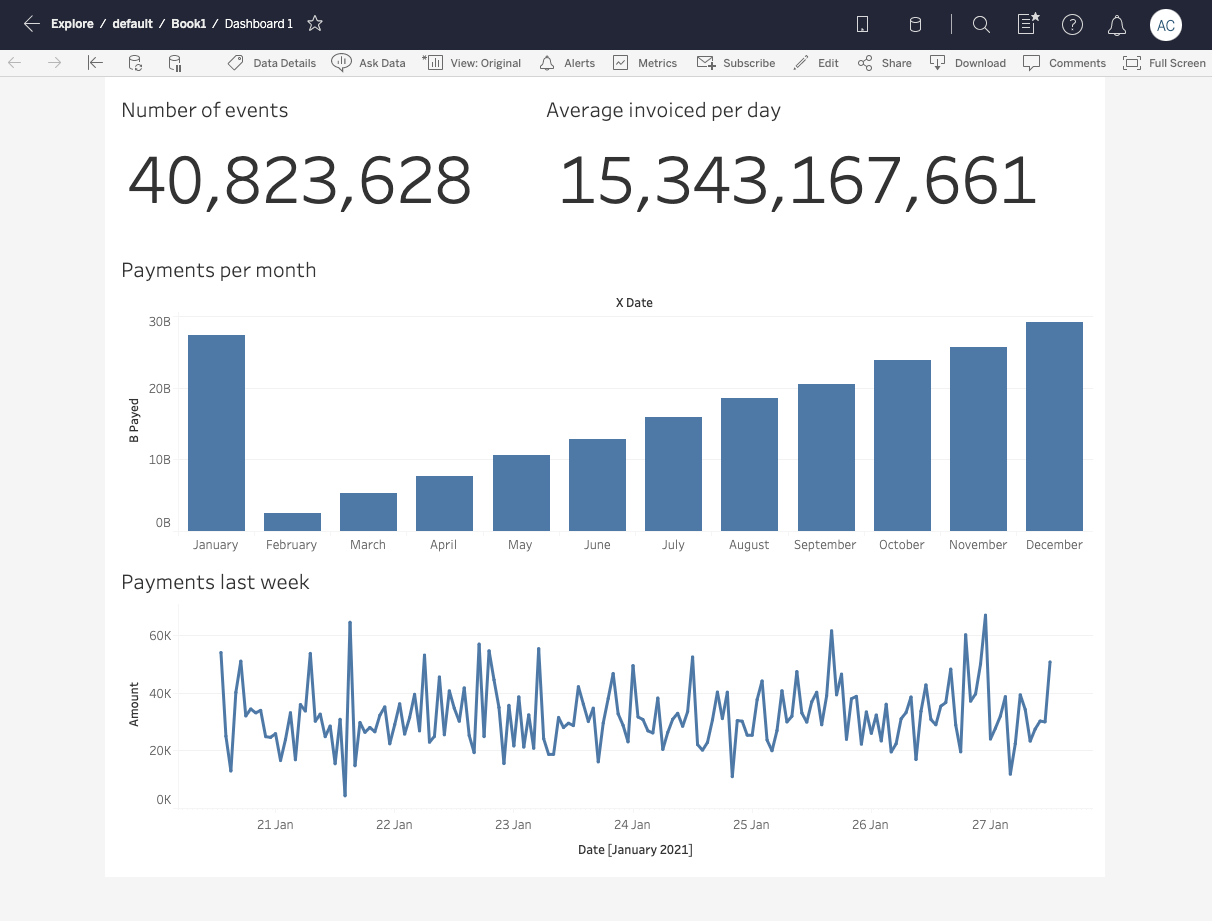Open the Comments pane
The width and height of the screenshot is (1212, 921).
[1064, 63]
